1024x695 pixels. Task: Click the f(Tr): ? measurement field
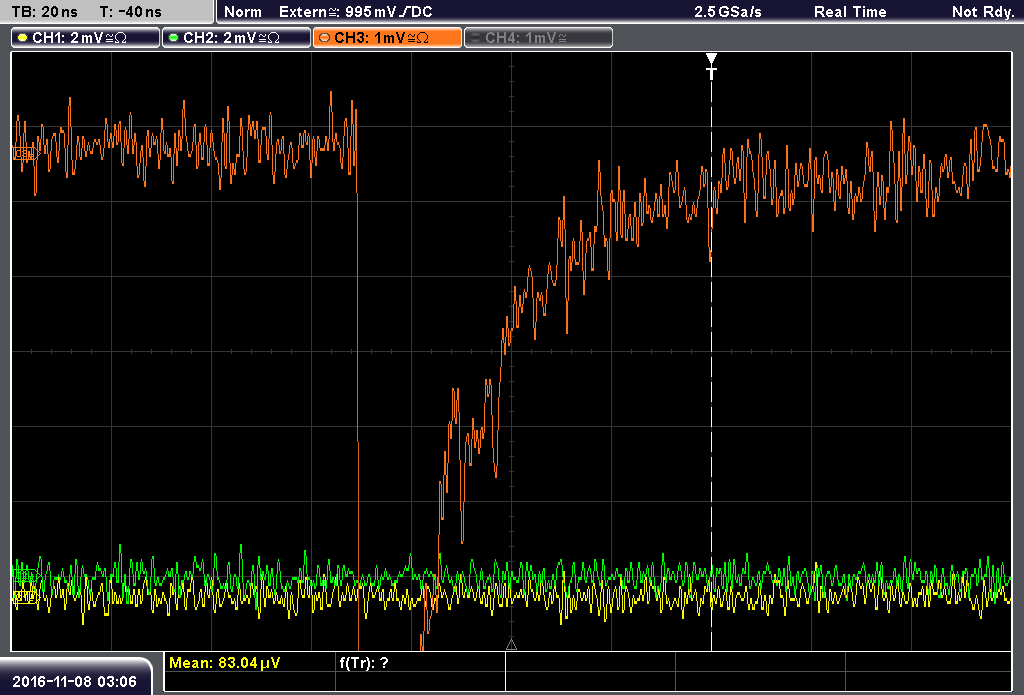[x=364, y=663]
